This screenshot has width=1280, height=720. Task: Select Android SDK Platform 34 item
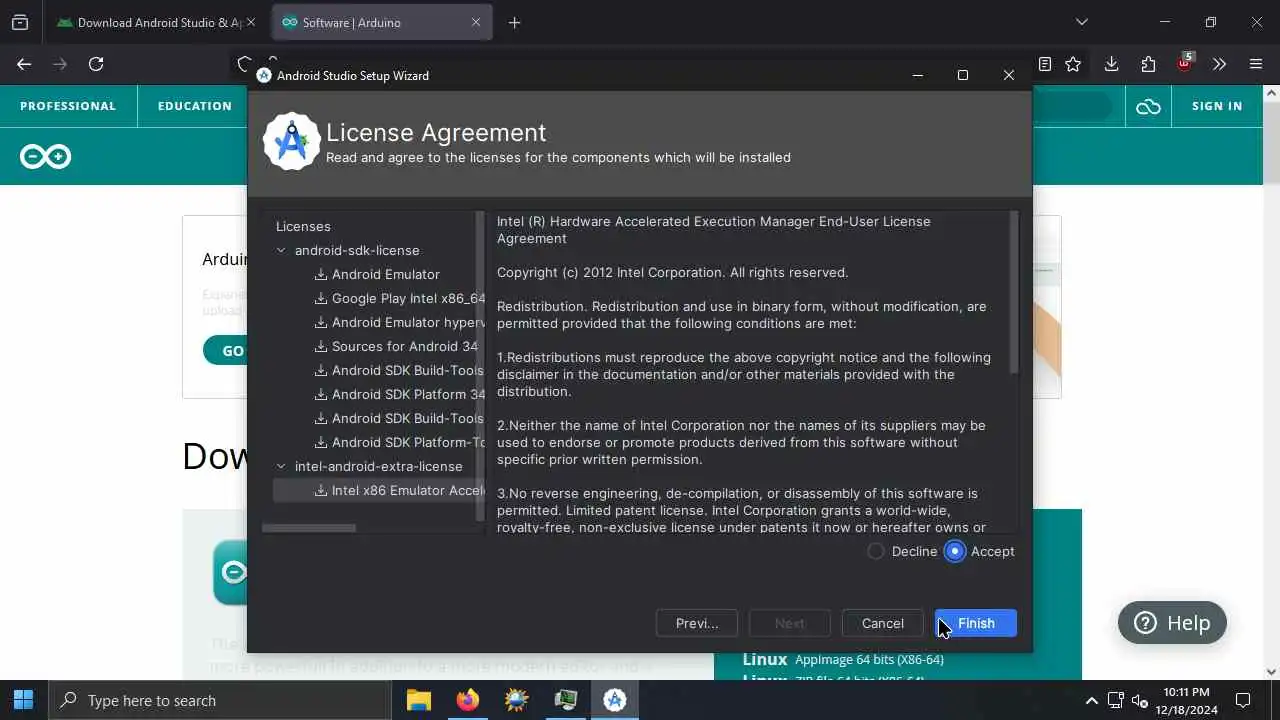click(x=408, y=394)
